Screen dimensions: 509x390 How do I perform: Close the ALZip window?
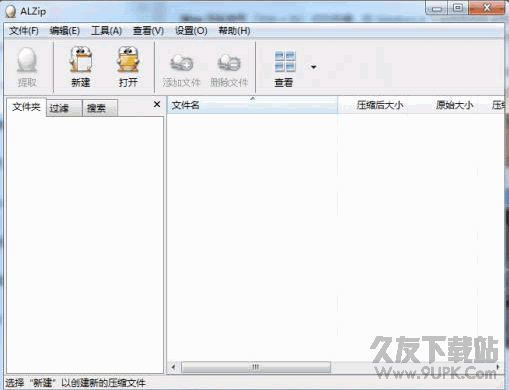487,8
